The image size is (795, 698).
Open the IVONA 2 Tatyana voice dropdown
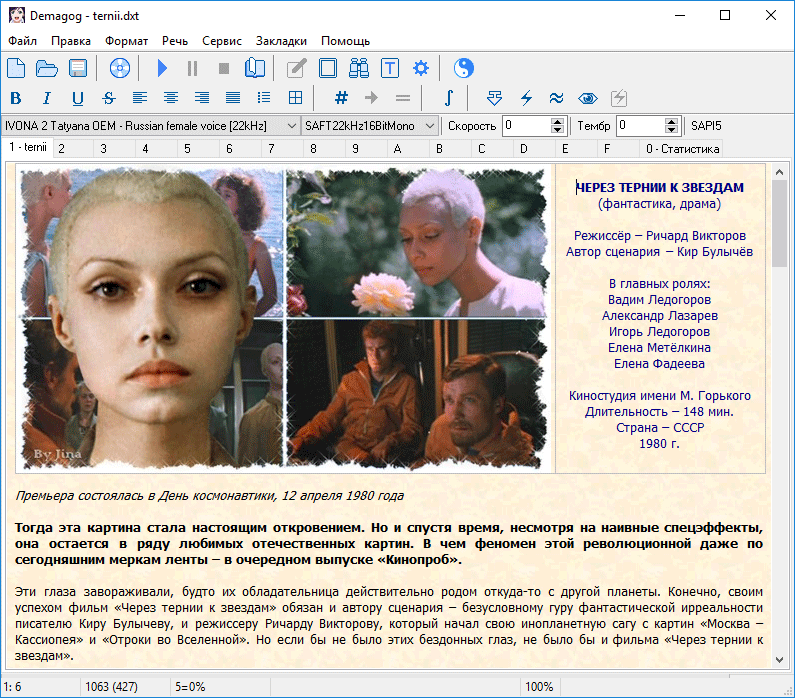[x=150, y=126]
